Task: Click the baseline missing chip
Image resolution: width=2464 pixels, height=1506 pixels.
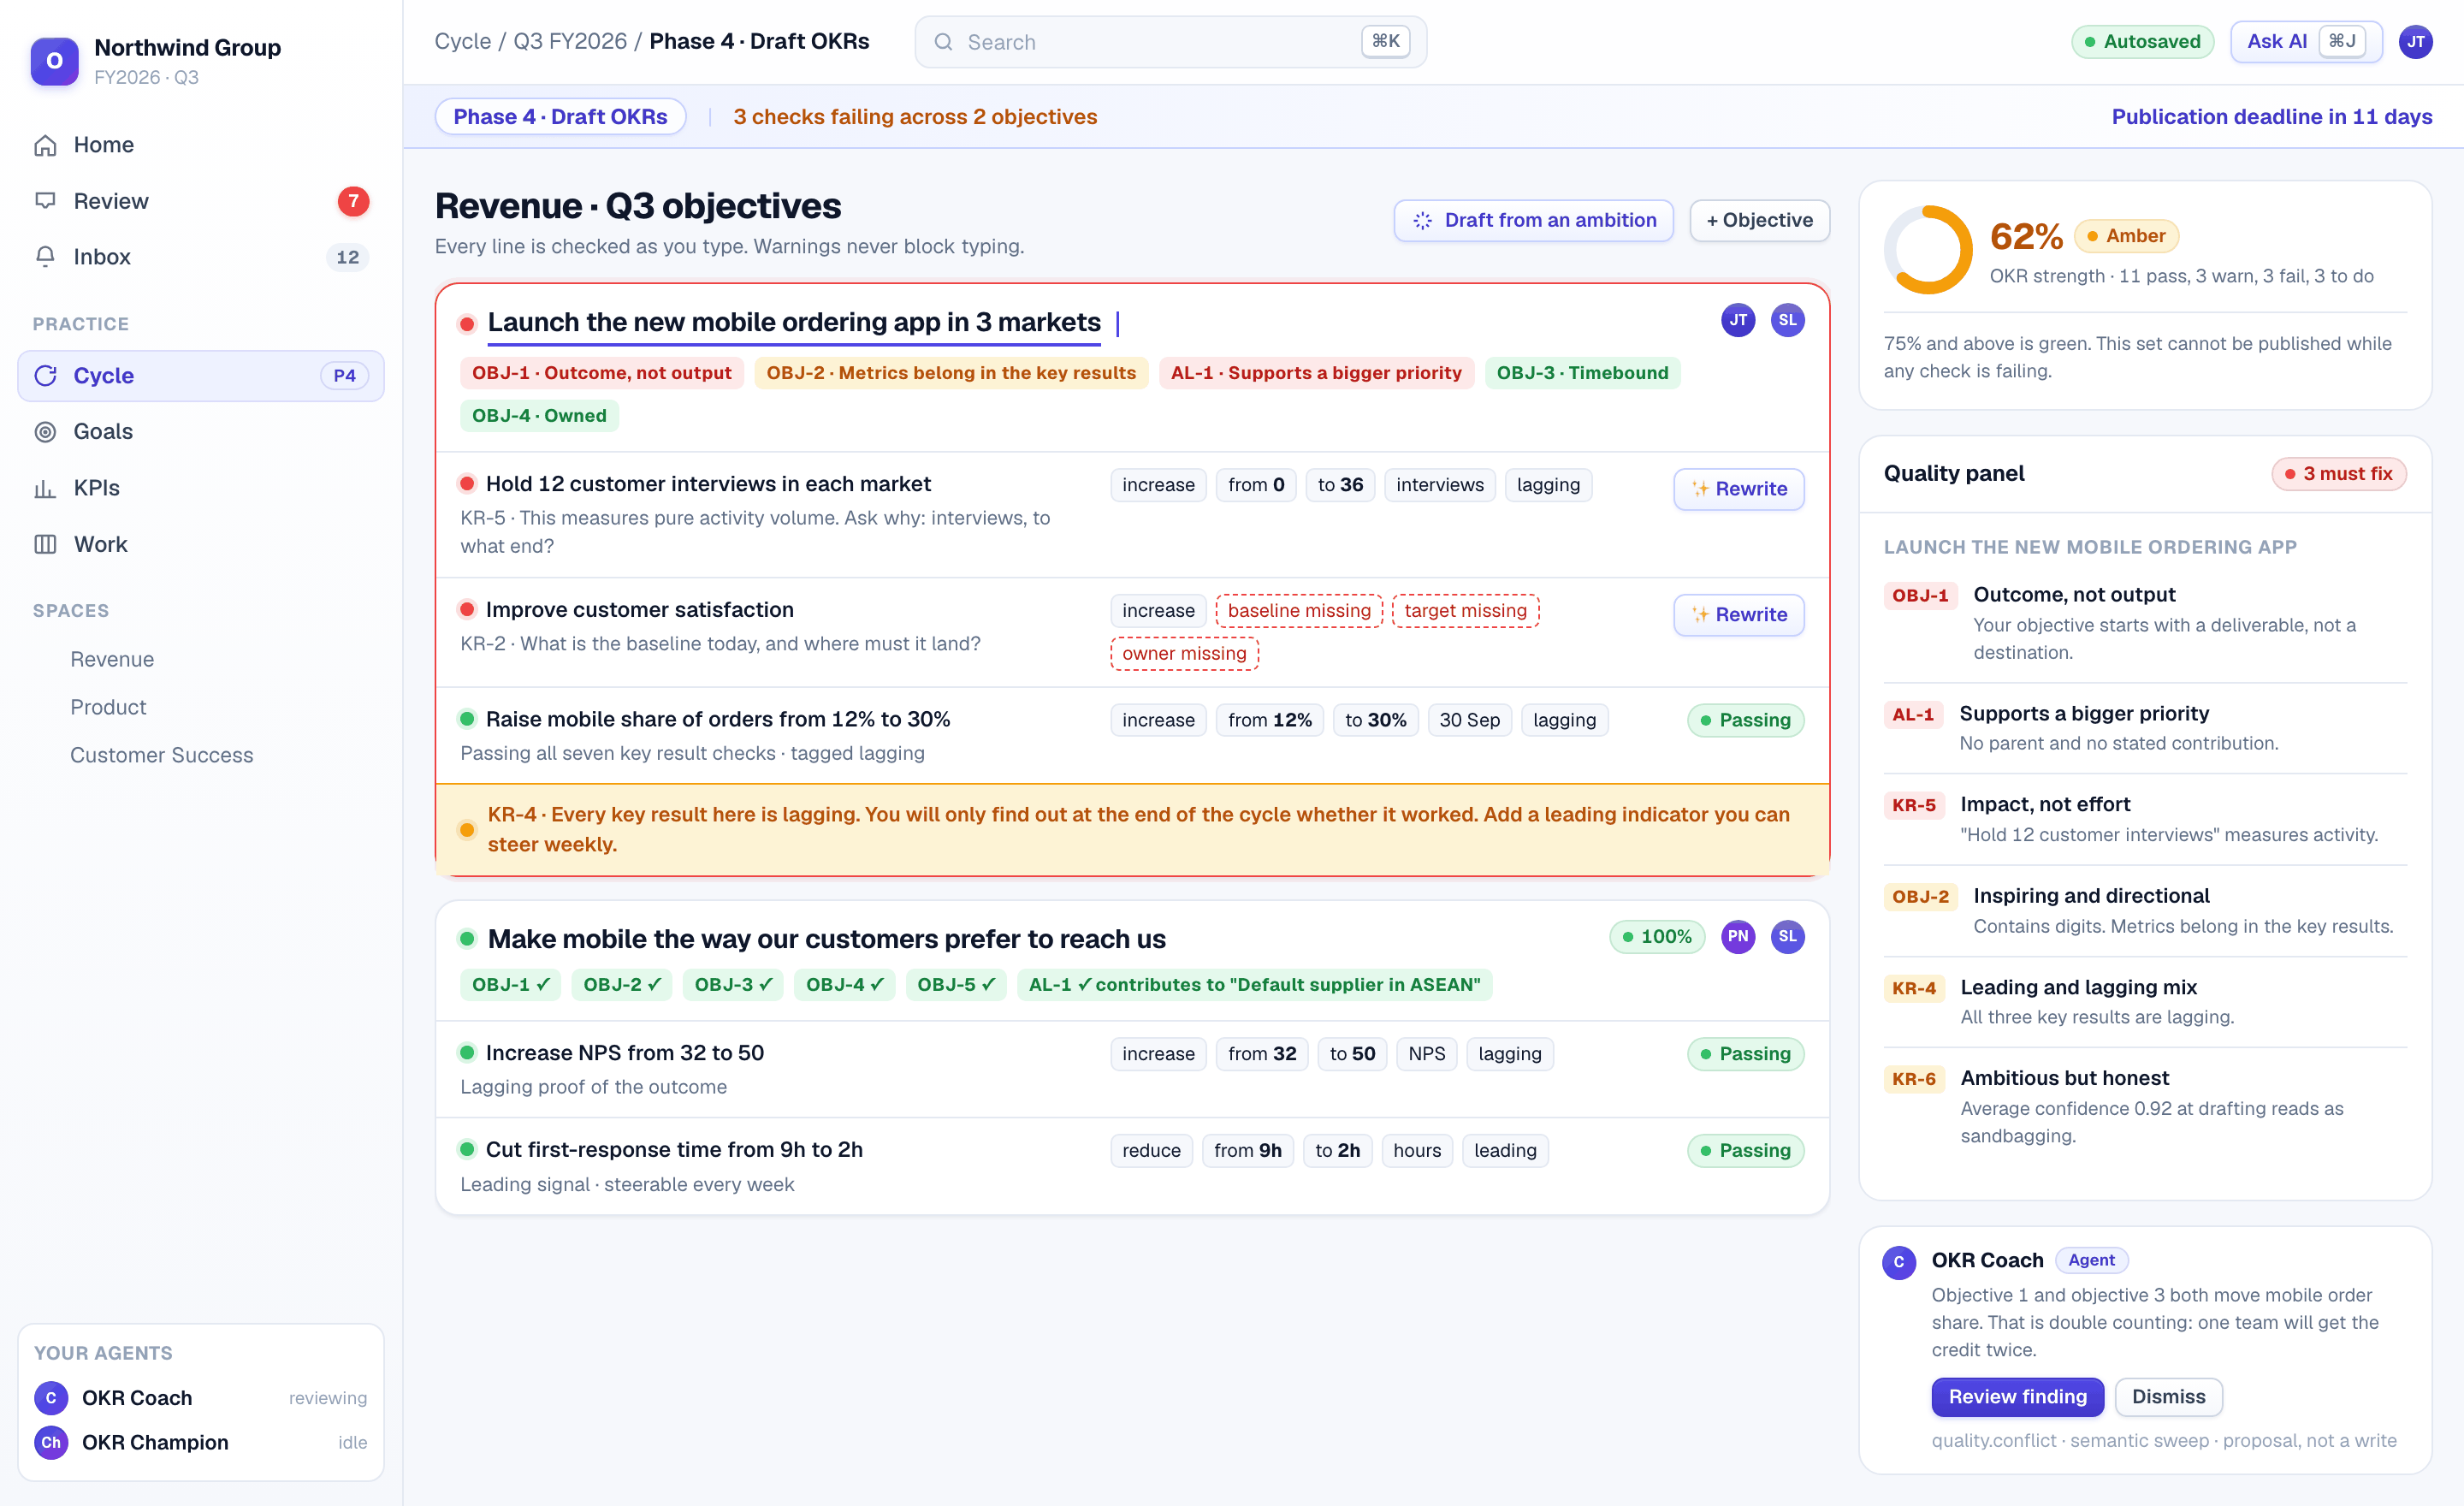Action: click(x=1299, y=611)
